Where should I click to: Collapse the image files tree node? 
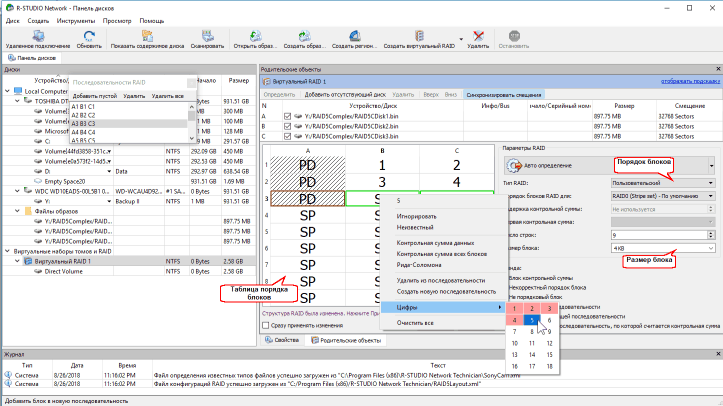click(x=18, y=211)
